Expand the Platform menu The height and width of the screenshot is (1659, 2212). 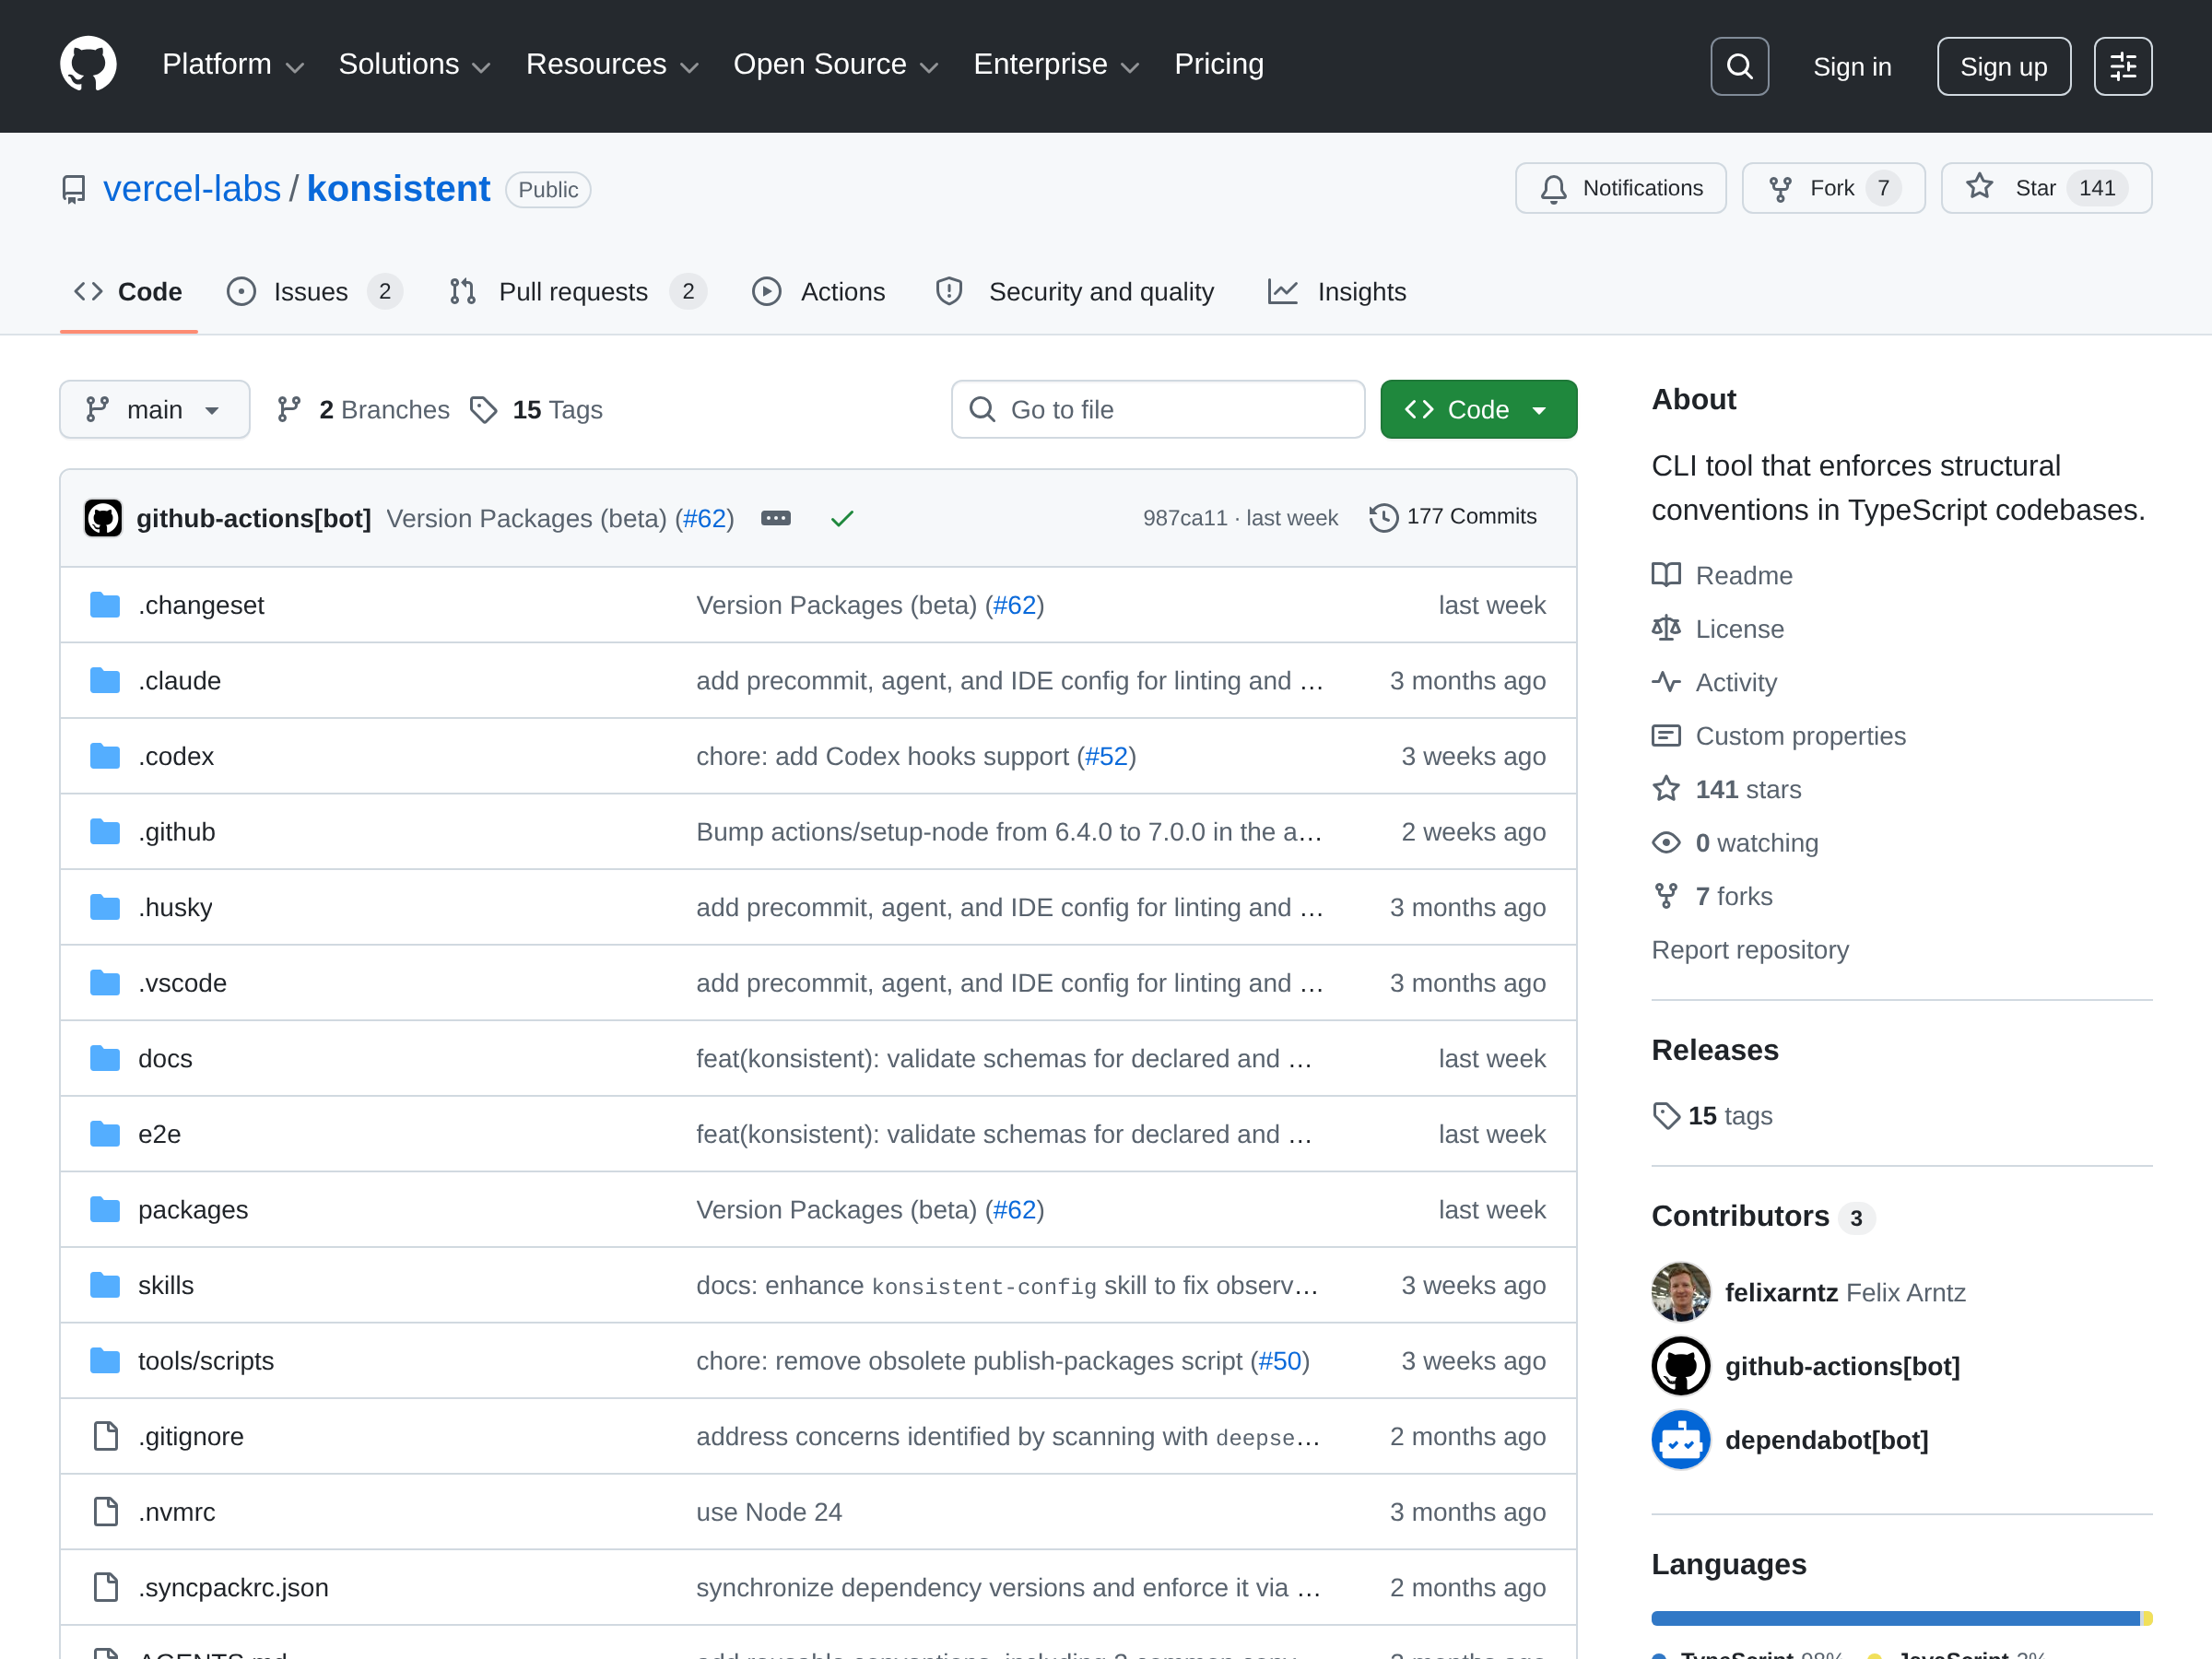coord(233,65)
